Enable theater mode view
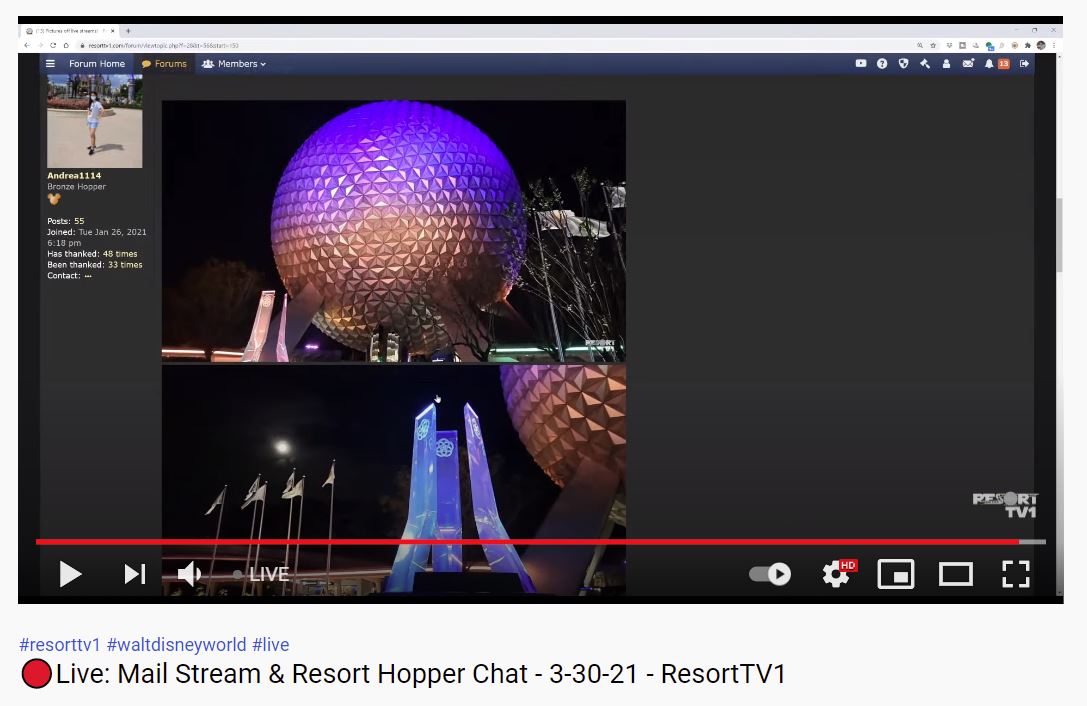Viewport: 1087px width, 706px height. tap(955, 574)
